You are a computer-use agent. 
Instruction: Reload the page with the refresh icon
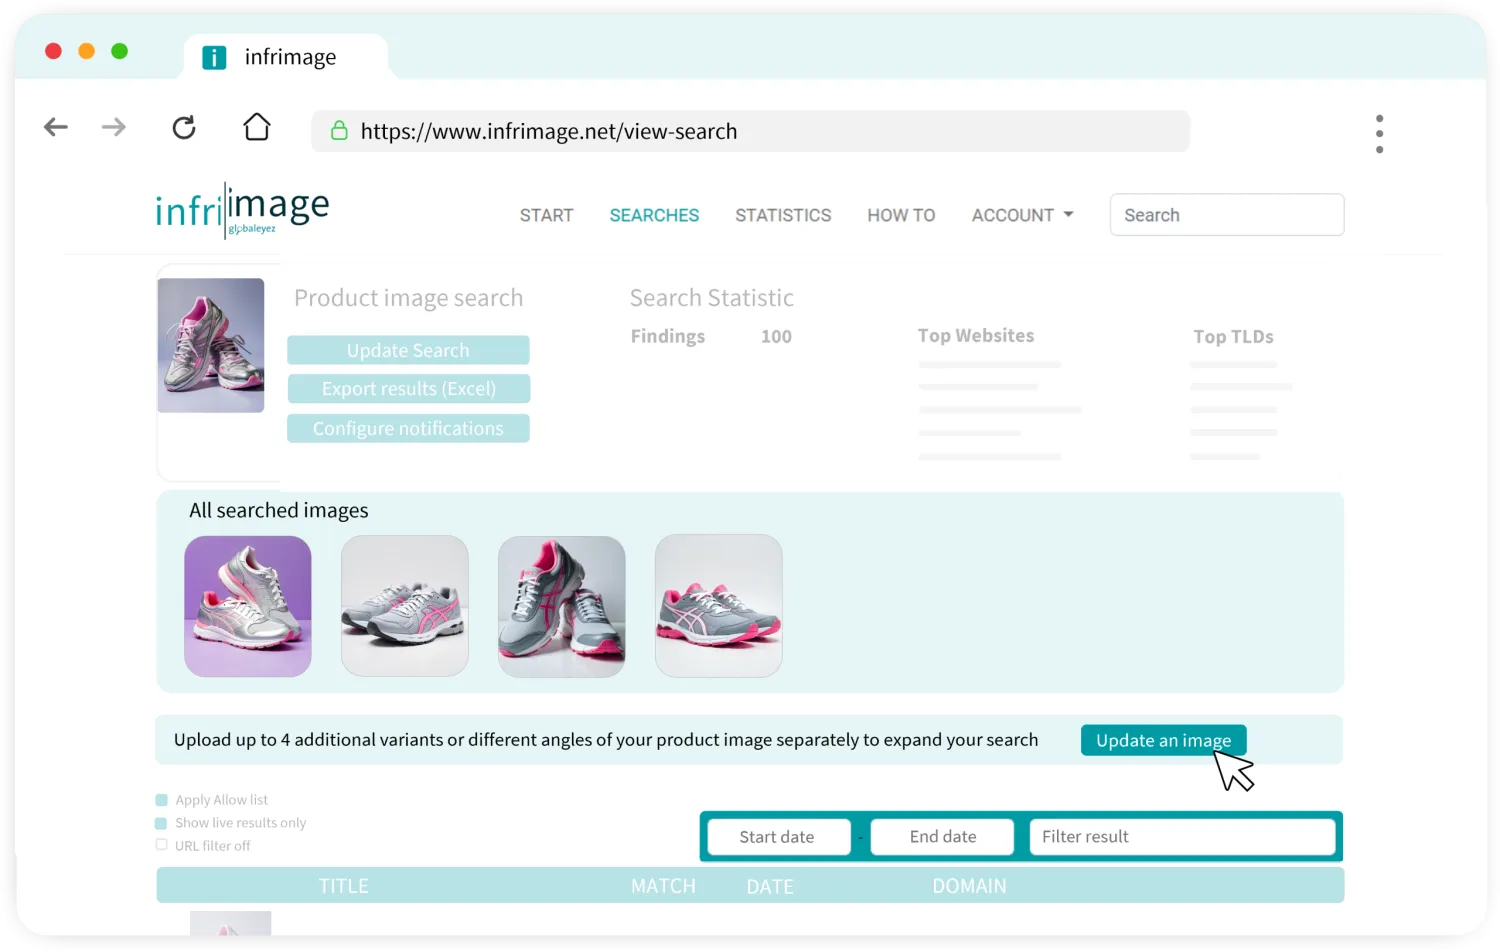(184, 127)
